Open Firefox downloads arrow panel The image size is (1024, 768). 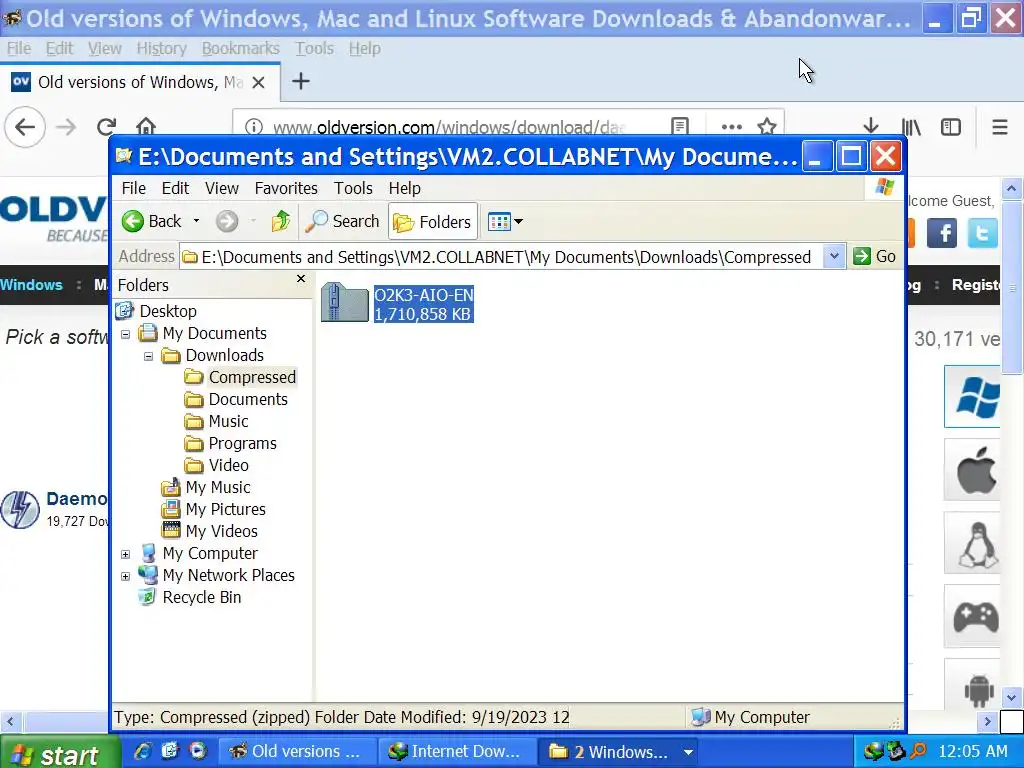(x=871, y=127)
